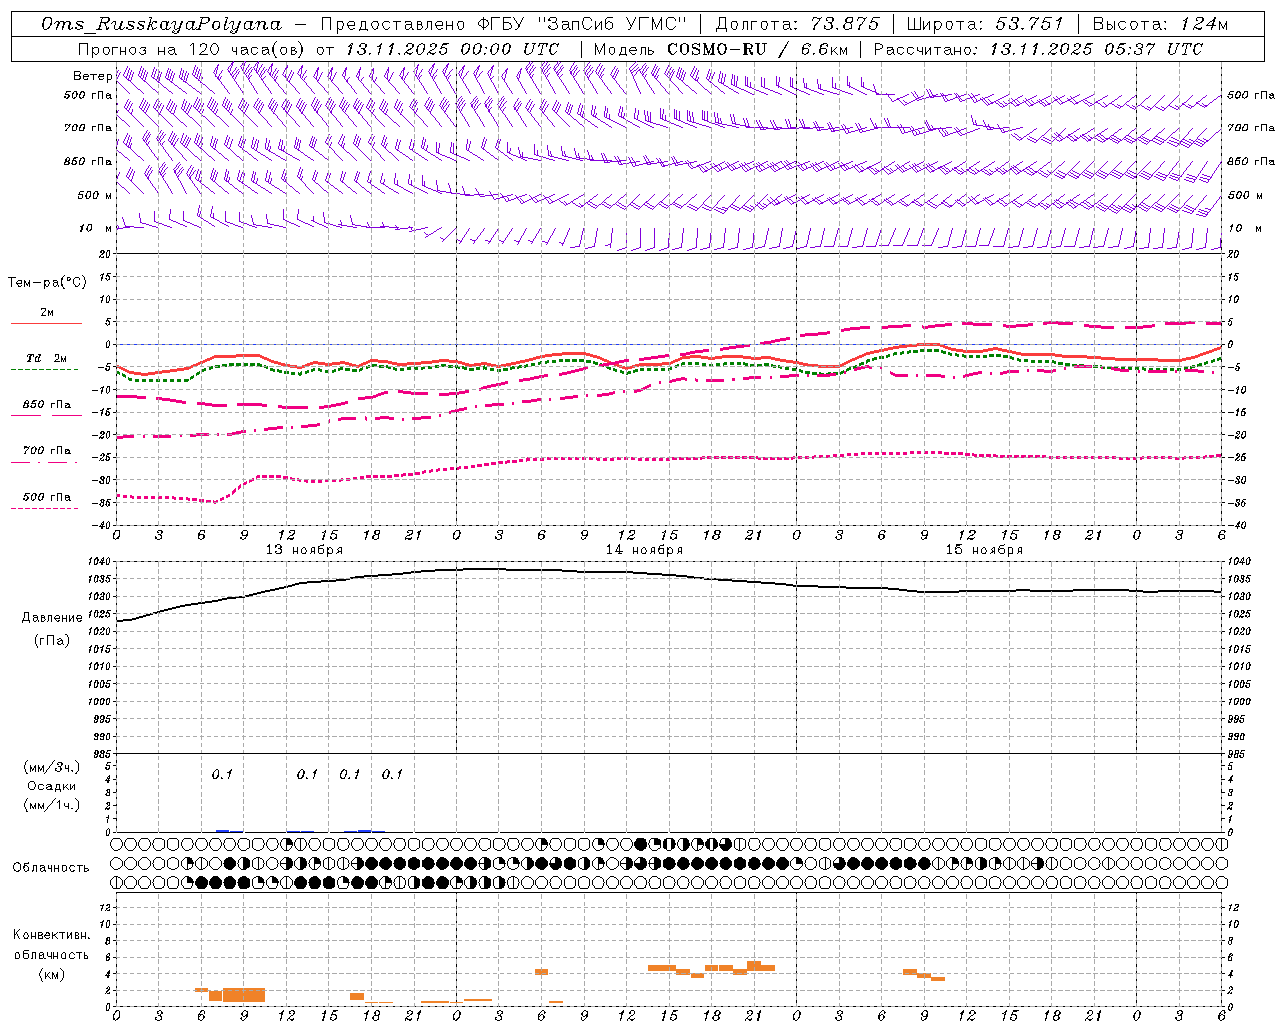
Task: Click the dotted line sample under 500 гПа legend
Action: [x=44, y=508]
